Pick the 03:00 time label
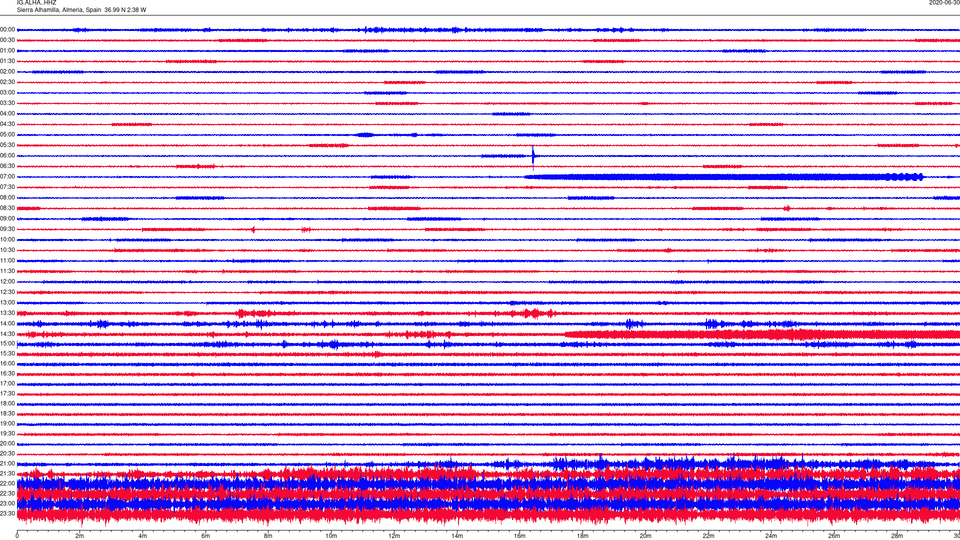This screenshot has height=540, width=960. (7, 93)
